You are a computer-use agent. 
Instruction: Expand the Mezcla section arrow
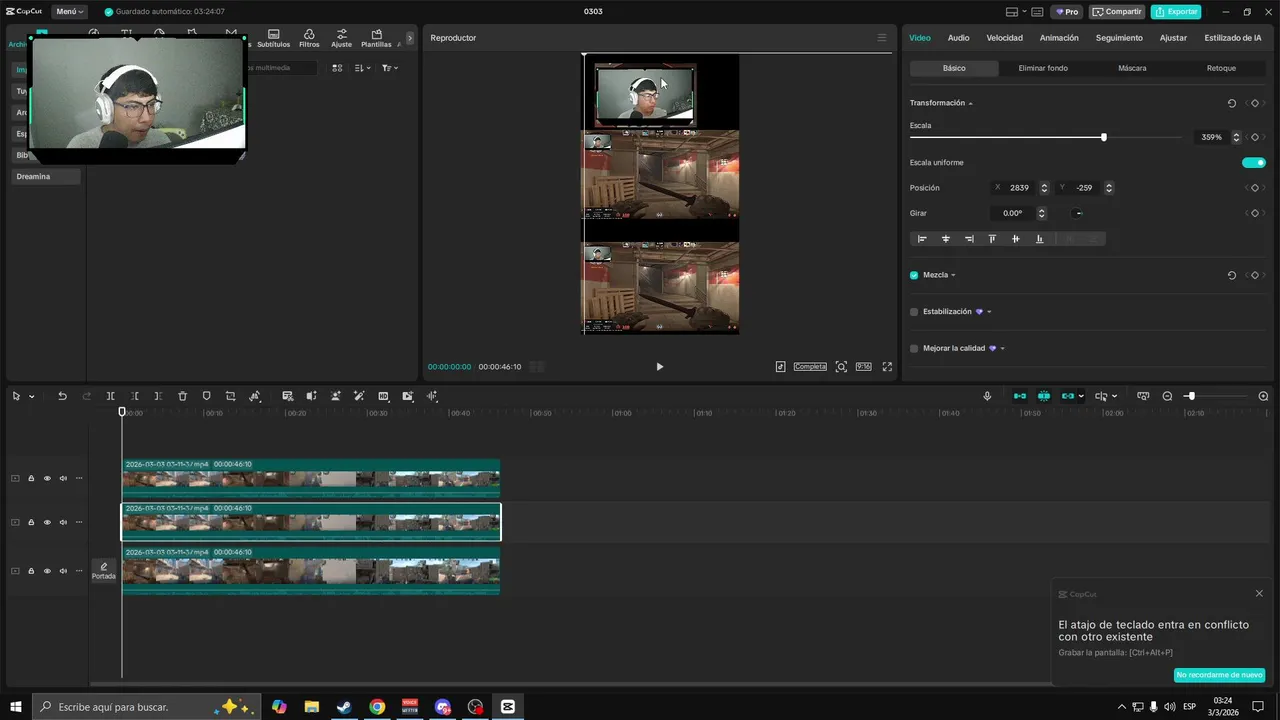(953, 275)
